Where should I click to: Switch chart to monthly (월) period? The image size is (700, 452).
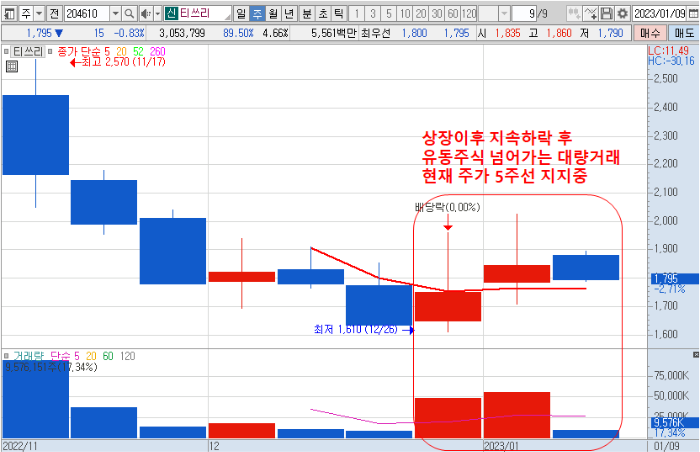tap(273, 14)
